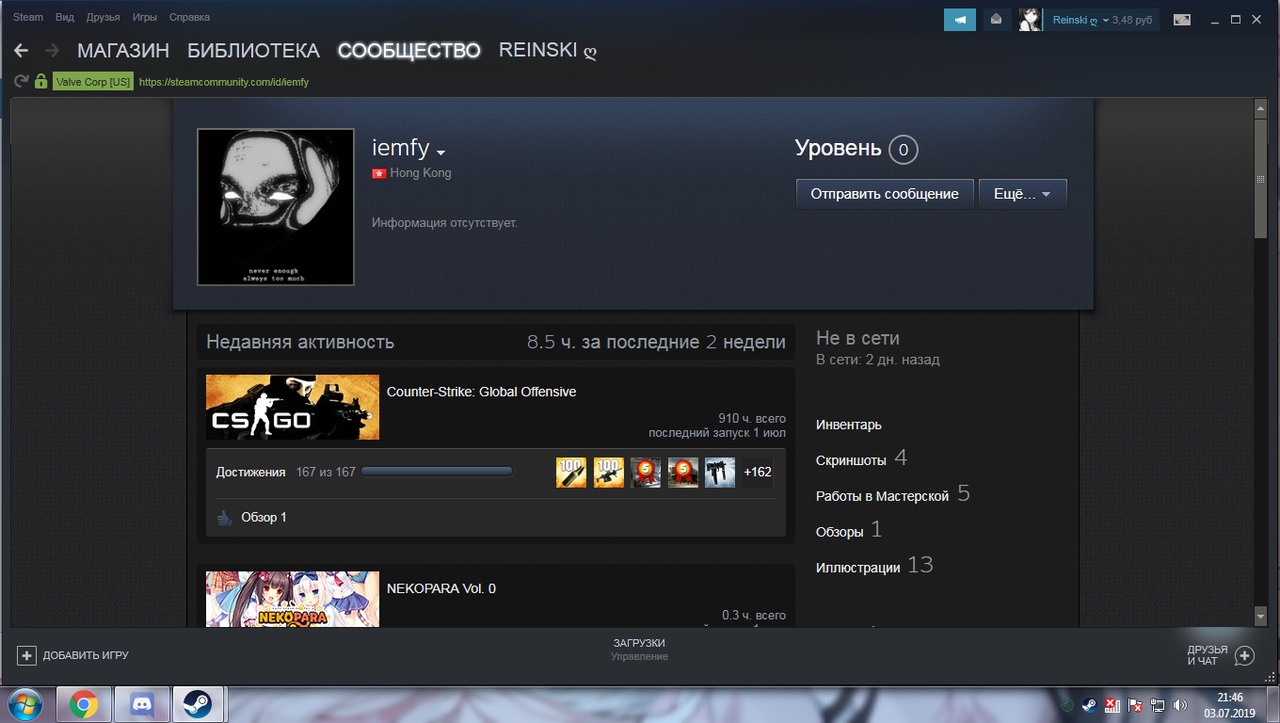
Task: Click the iemfy profile avatar image
Action: tap(276, 207)
